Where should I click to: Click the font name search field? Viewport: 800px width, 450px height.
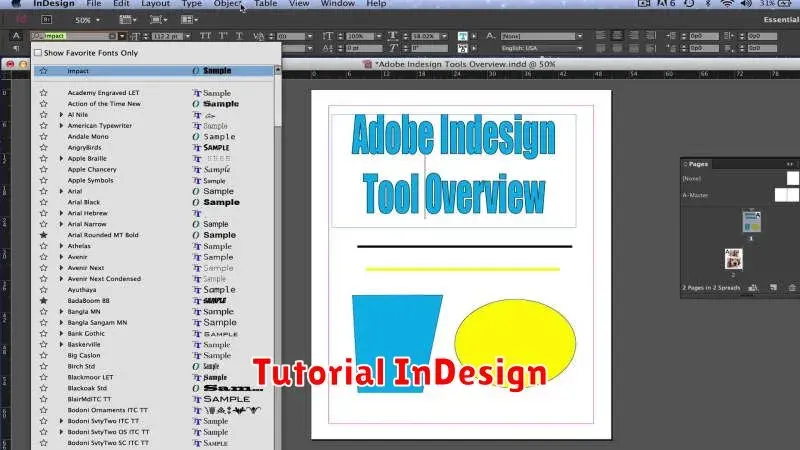(76, 36)
